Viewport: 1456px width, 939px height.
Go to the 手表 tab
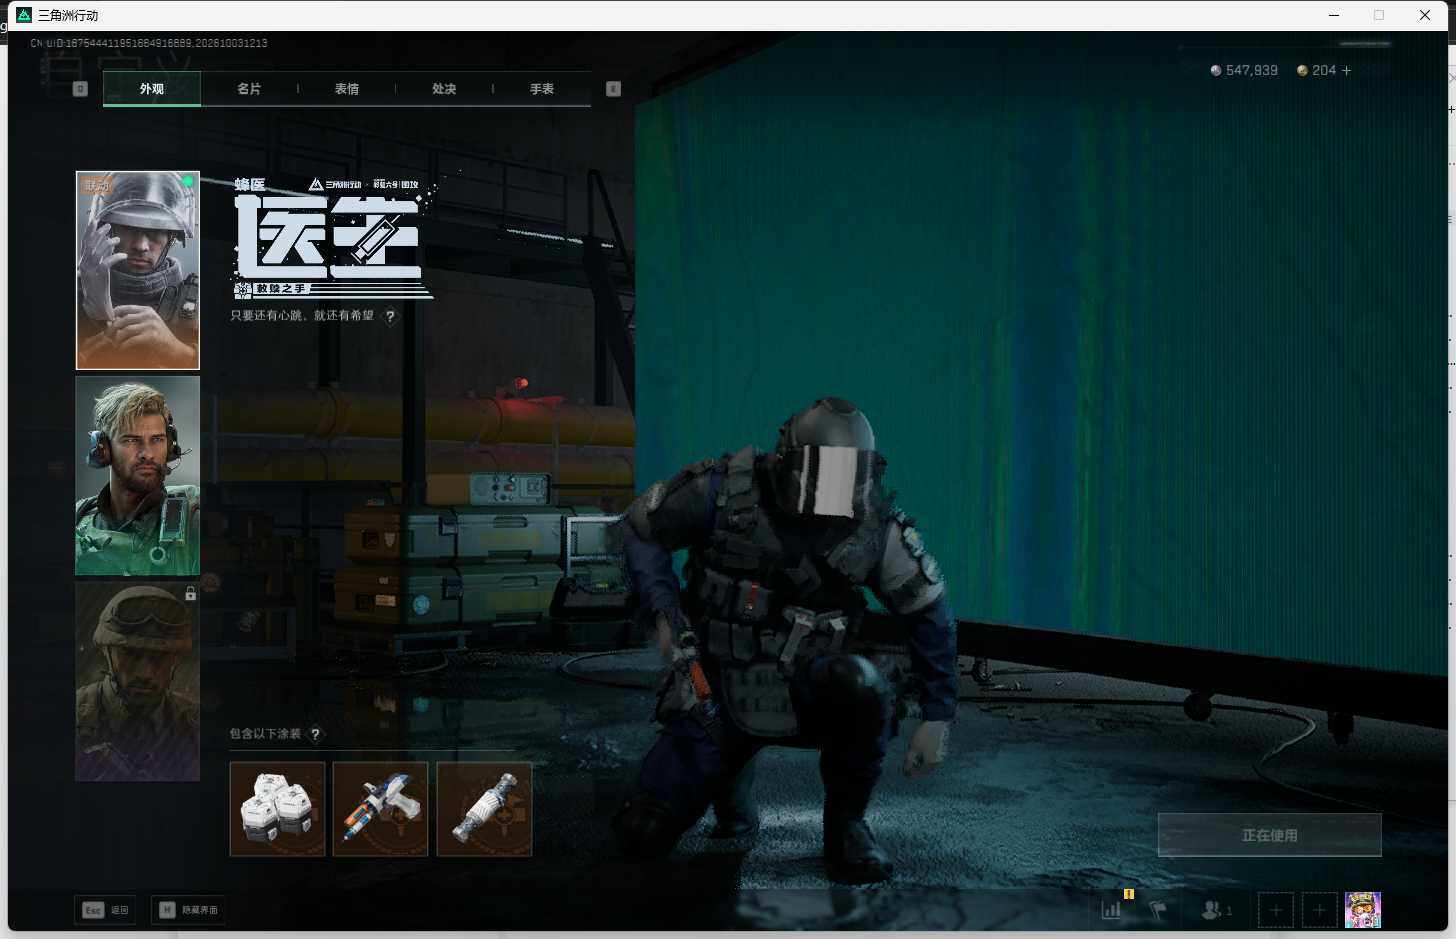tap(542, 89)
